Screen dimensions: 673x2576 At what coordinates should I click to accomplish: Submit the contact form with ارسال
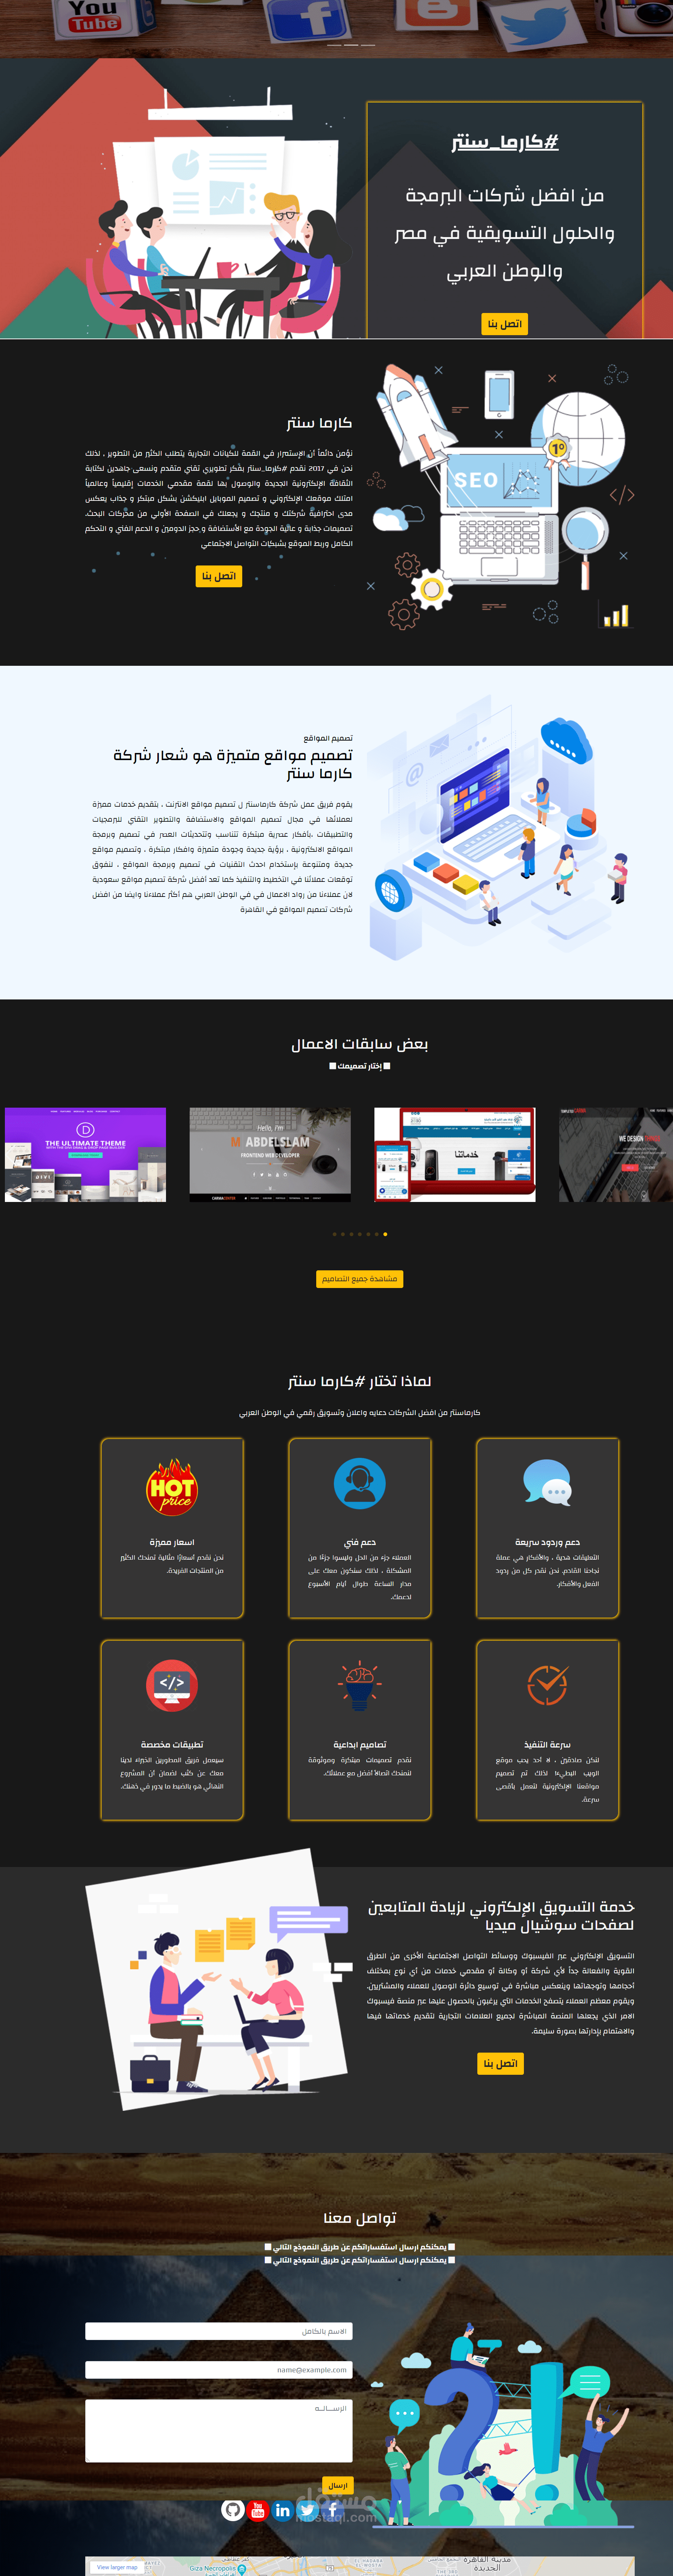338,2485
